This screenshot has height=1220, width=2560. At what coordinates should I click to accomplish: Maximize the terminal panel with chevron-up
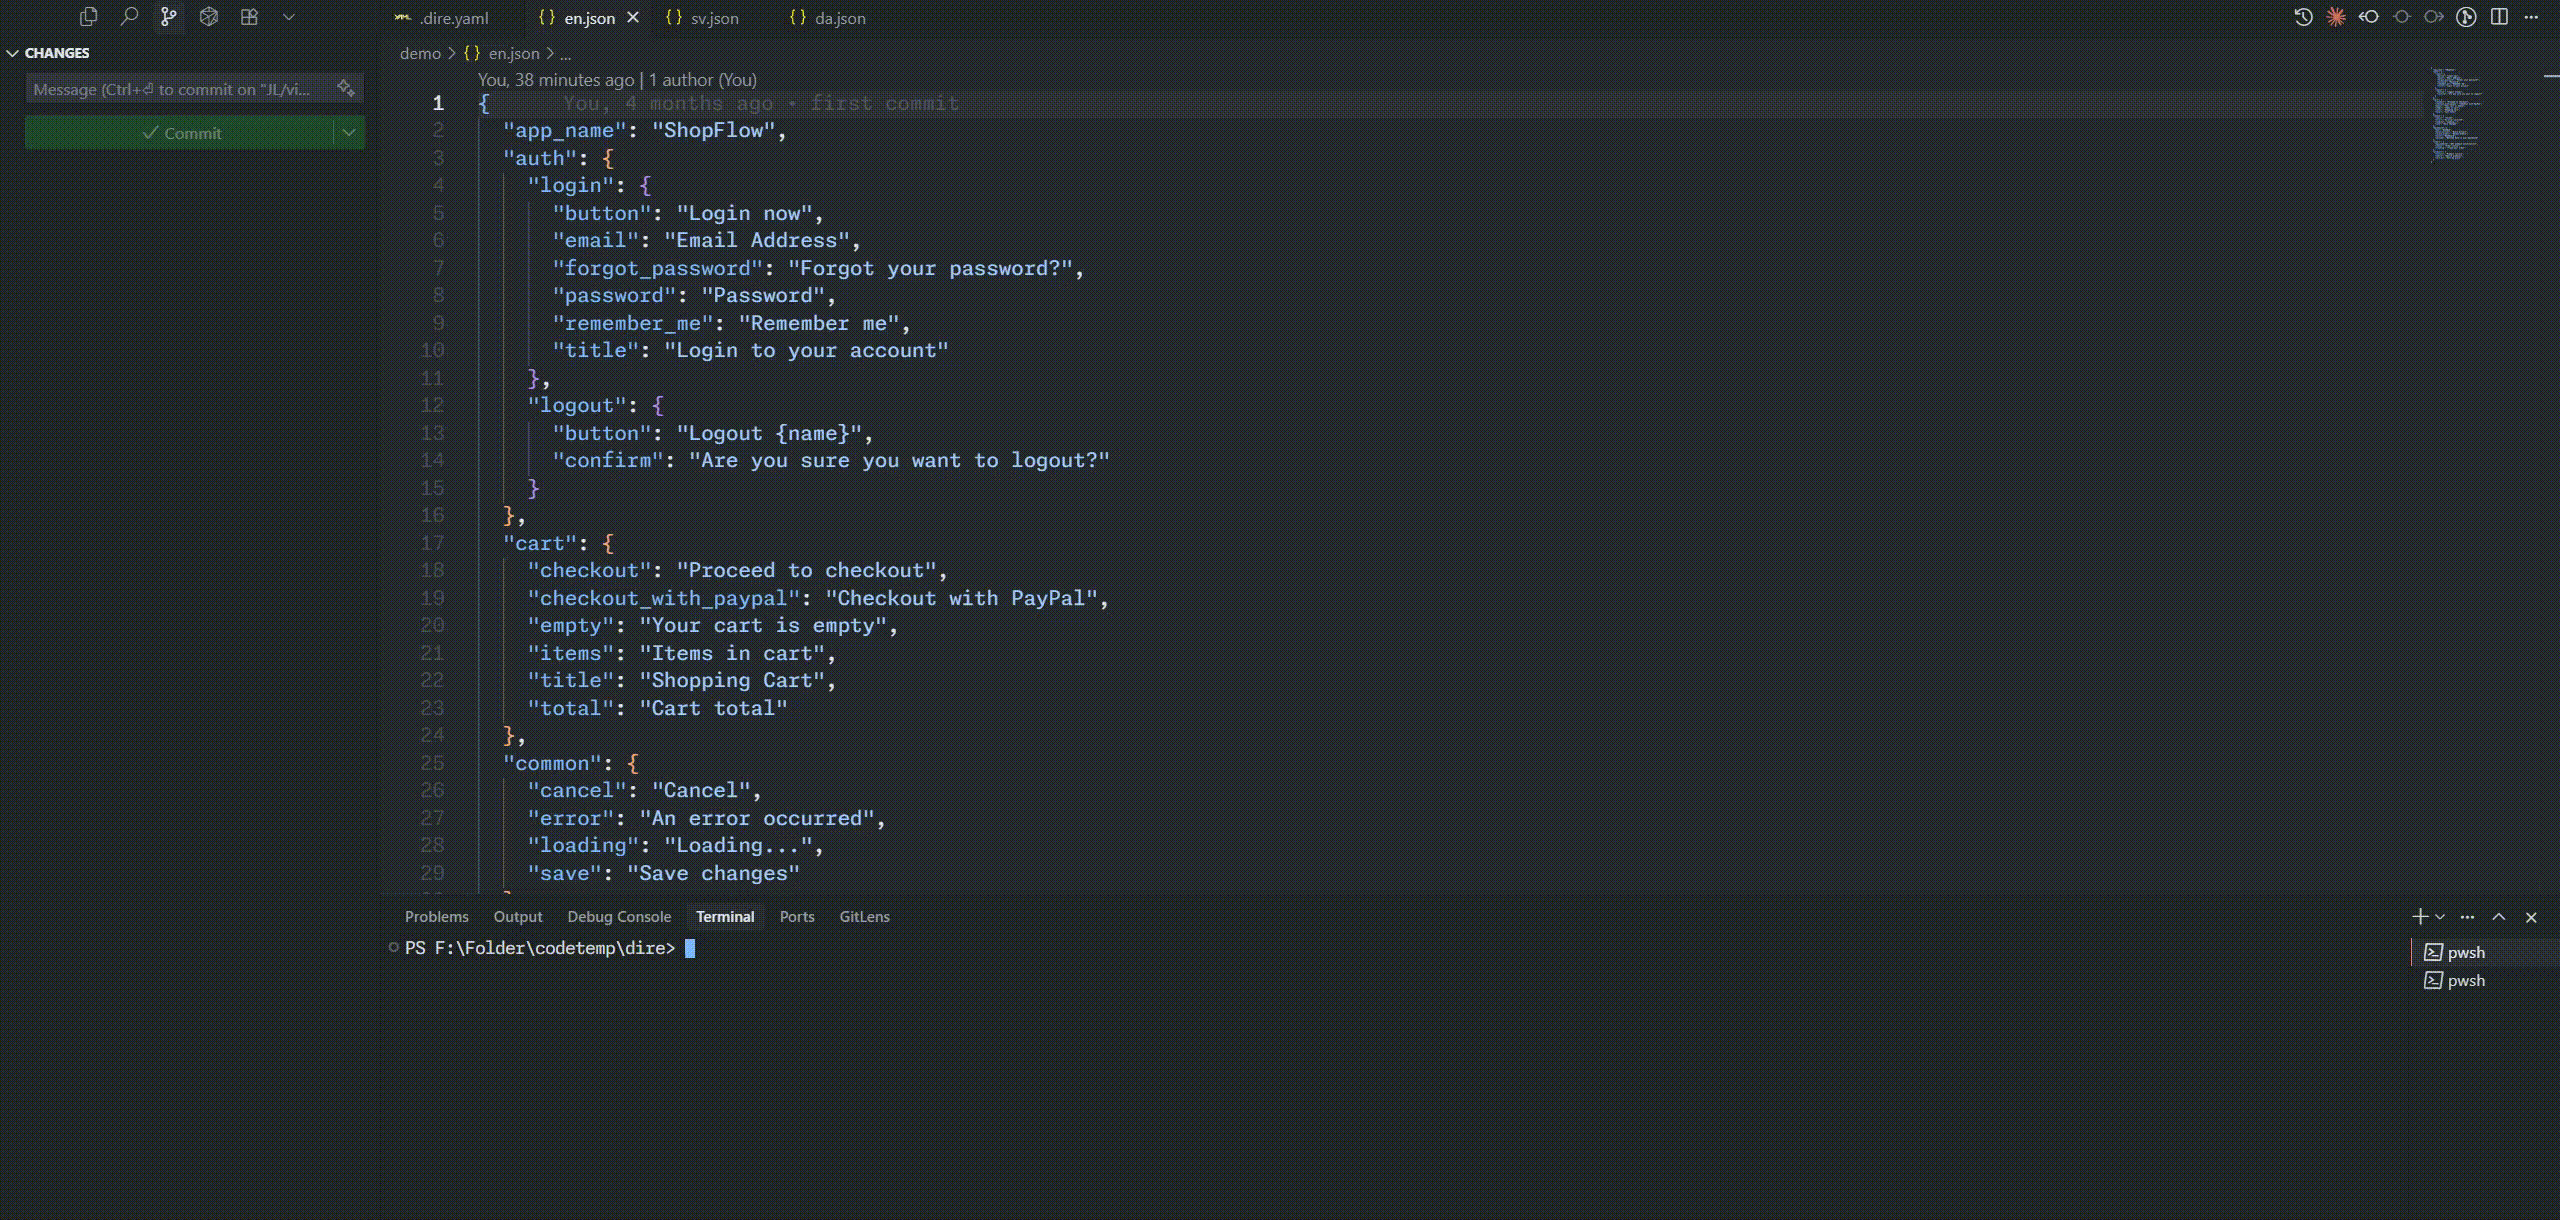2499,917
